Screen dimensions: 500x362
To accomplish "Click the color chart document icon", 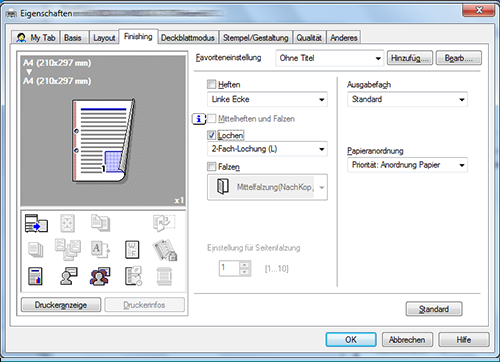I will (x=35, y=276).
